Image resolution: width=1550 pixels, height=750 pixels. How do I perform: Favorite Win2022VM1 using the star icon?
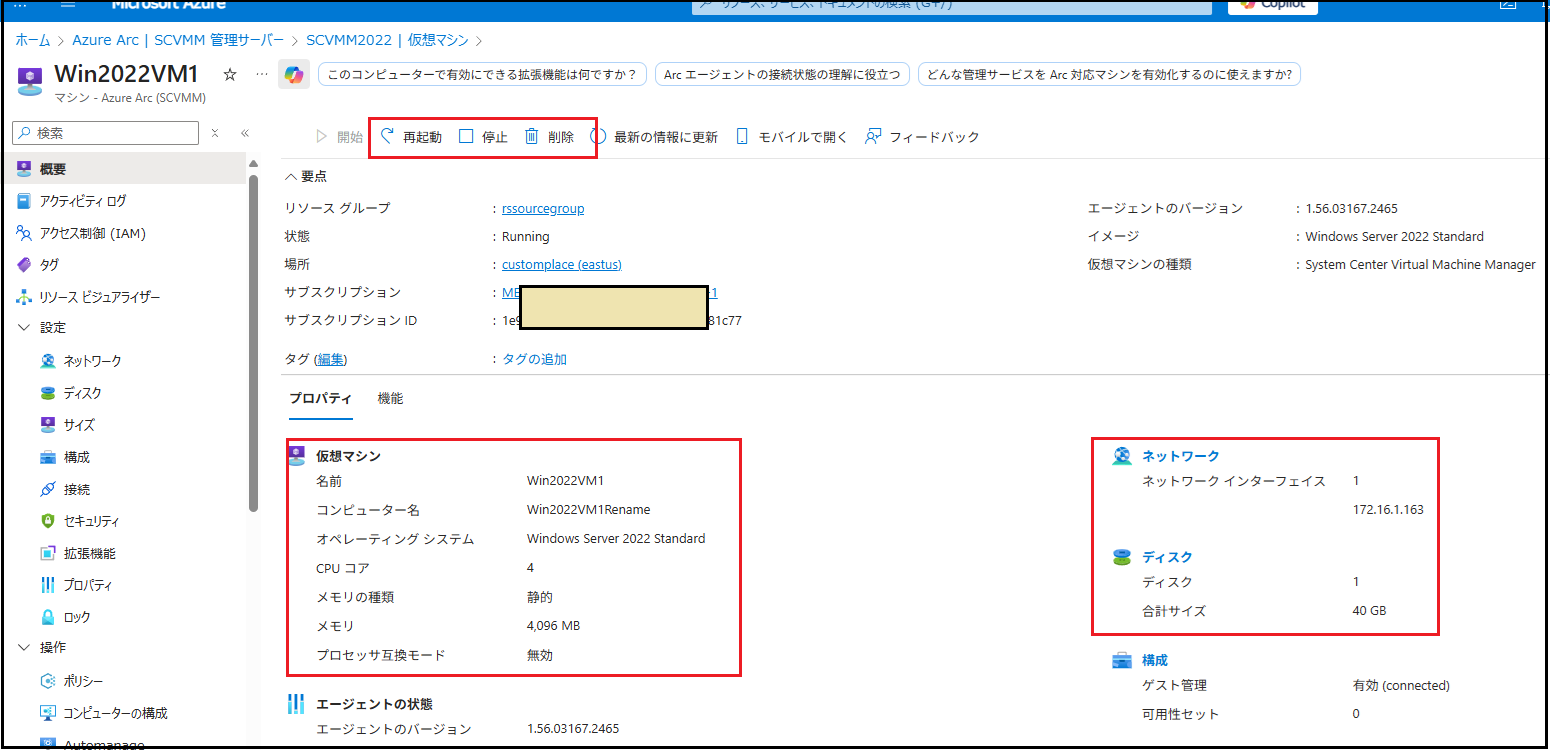click(230, 75)
